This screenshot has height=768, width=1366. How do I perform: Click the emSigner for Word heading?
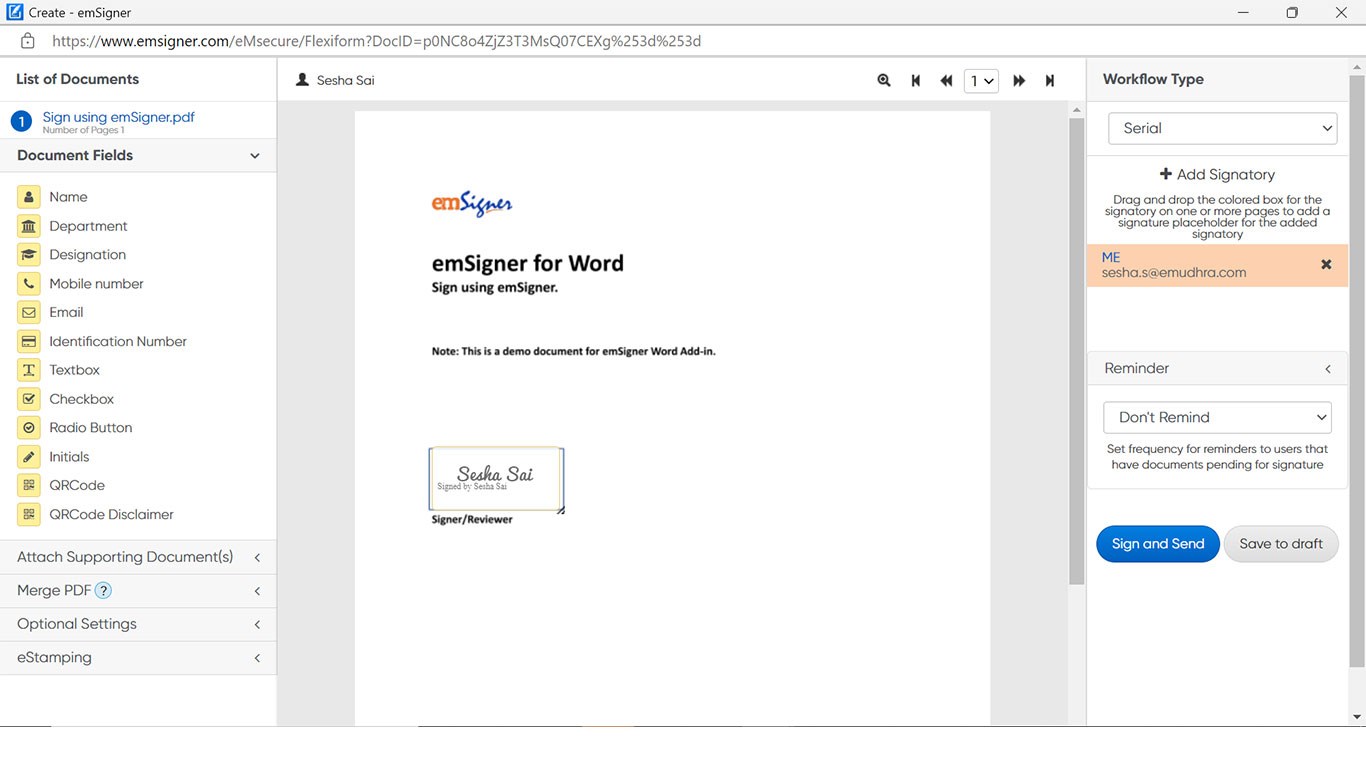click(528, 263)
